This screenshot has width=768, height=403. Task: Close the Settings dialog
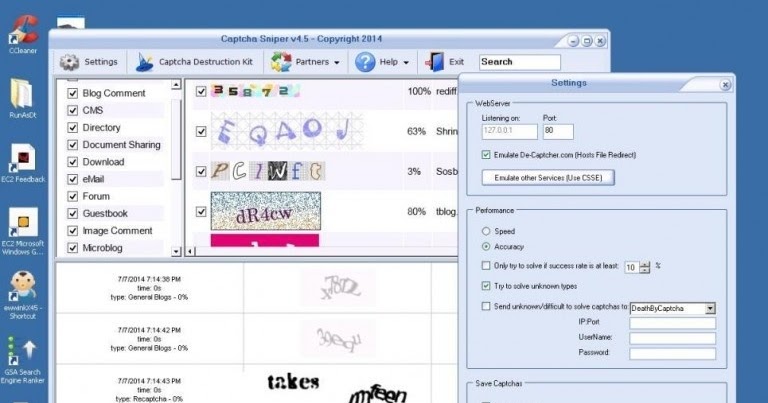coord(725,85)
